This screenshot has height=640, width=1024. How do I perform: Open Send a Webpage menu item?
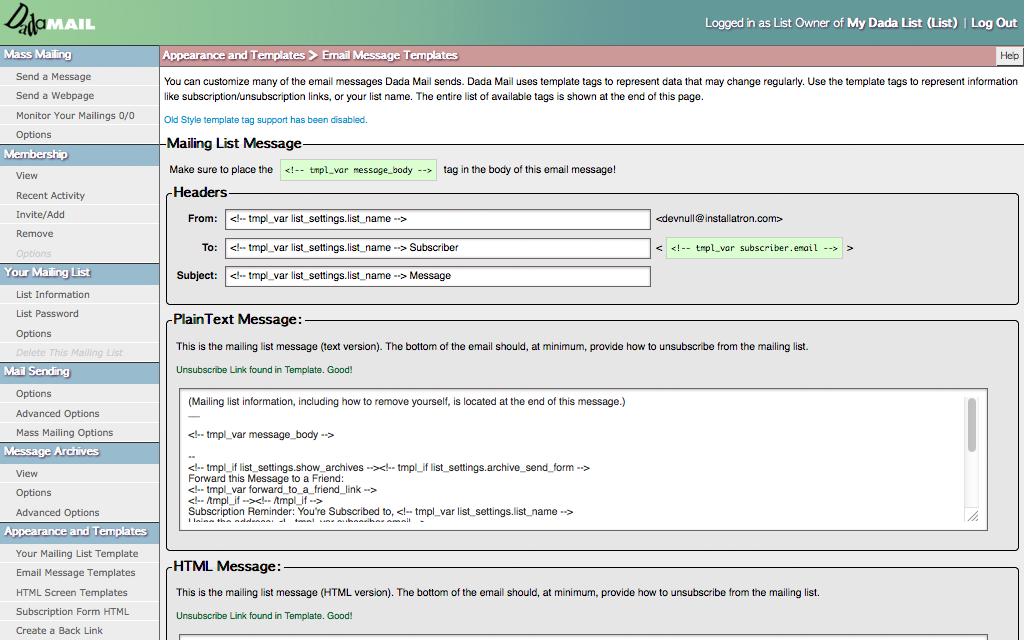[x=55, y=96]
